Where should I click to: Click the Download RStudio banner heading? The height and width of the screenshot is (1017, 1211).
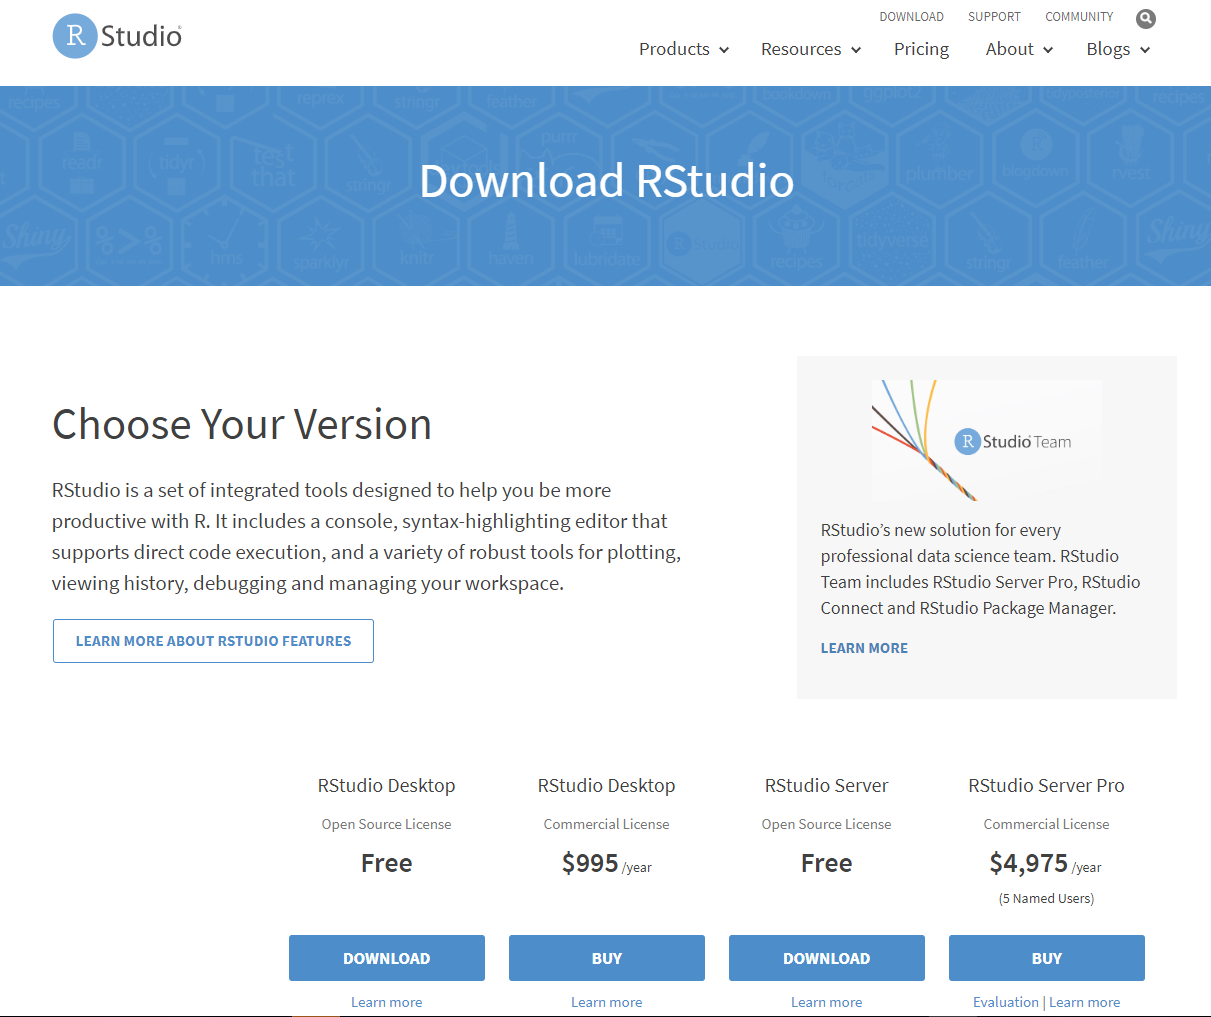[x=606, y=181]
